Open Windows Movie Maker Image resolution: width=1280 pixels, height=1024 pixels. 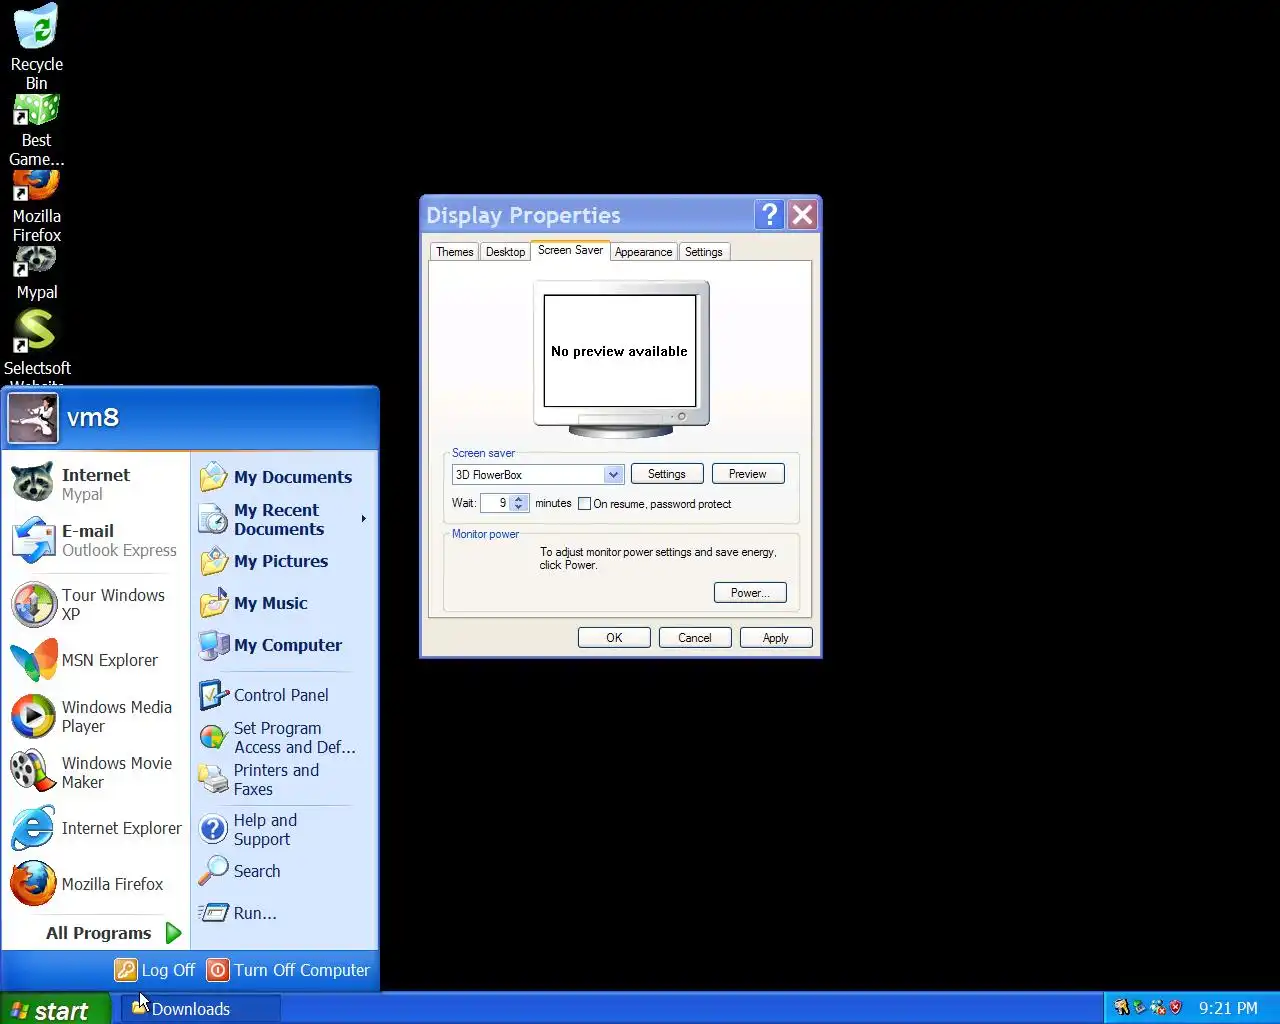click(96, 772)
